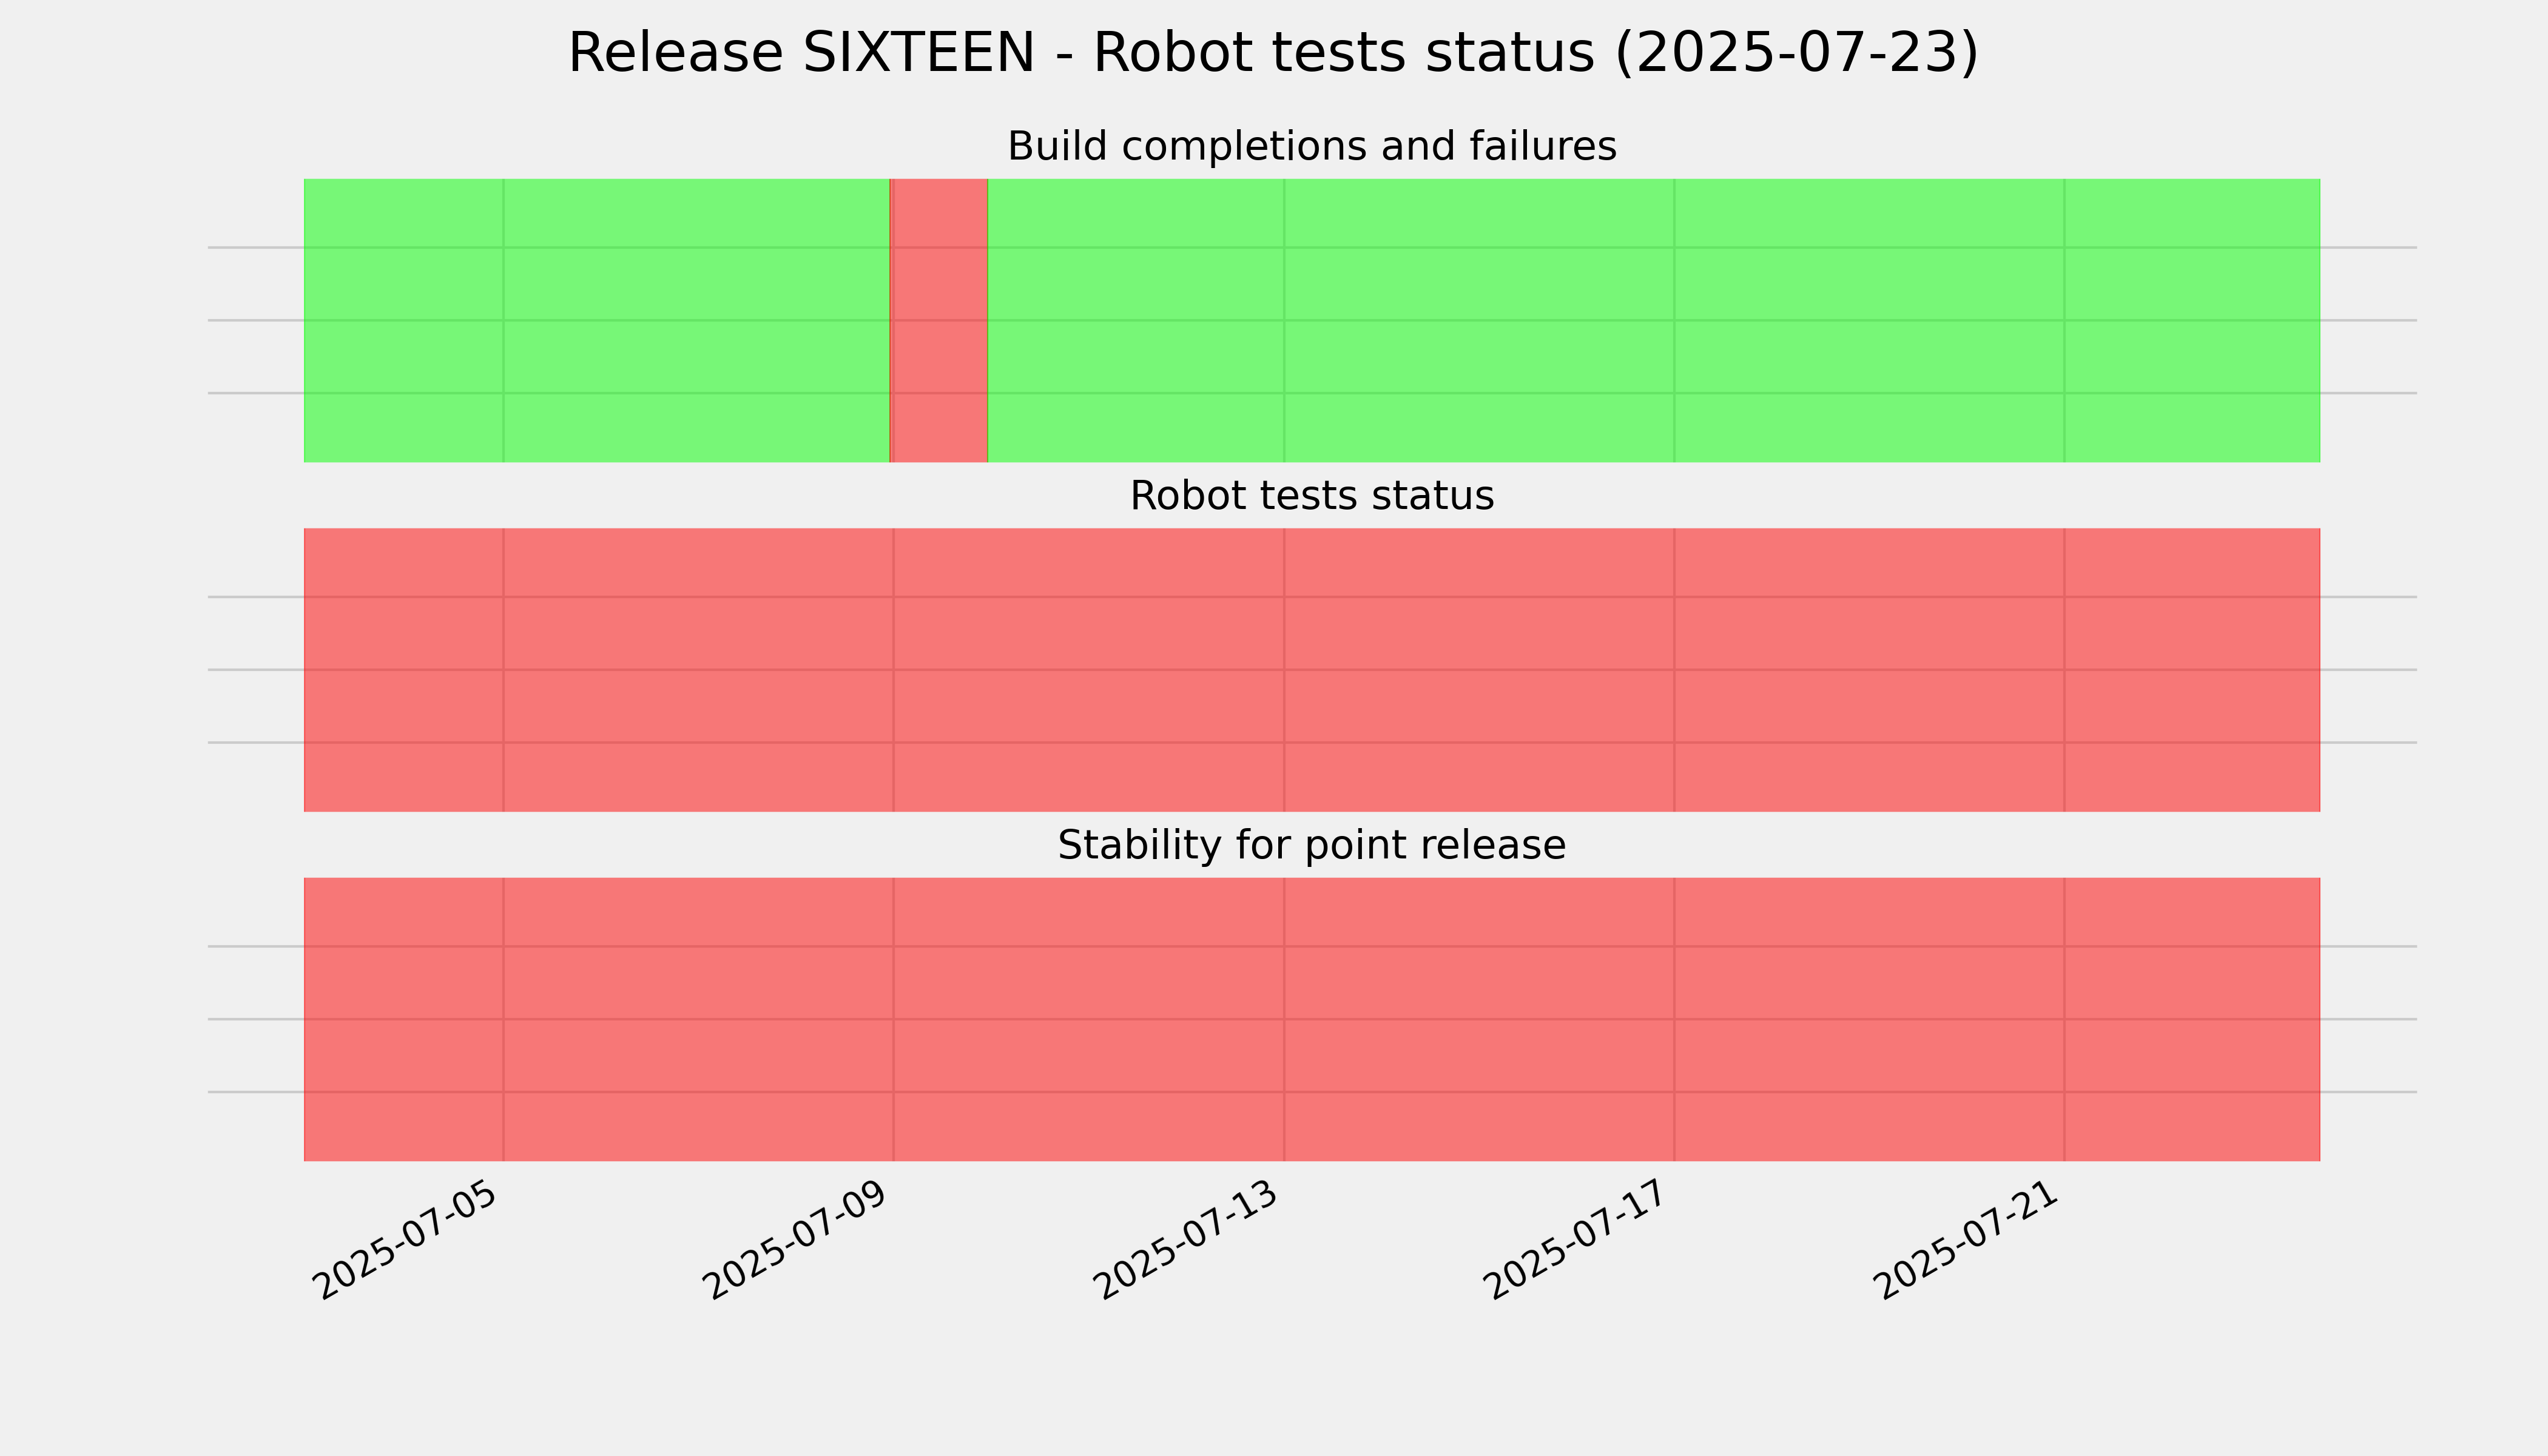Click red Robot tests area before 07-05
Image resolution: width=2548 pixels, height=1456 pixels.
[404, 670]
